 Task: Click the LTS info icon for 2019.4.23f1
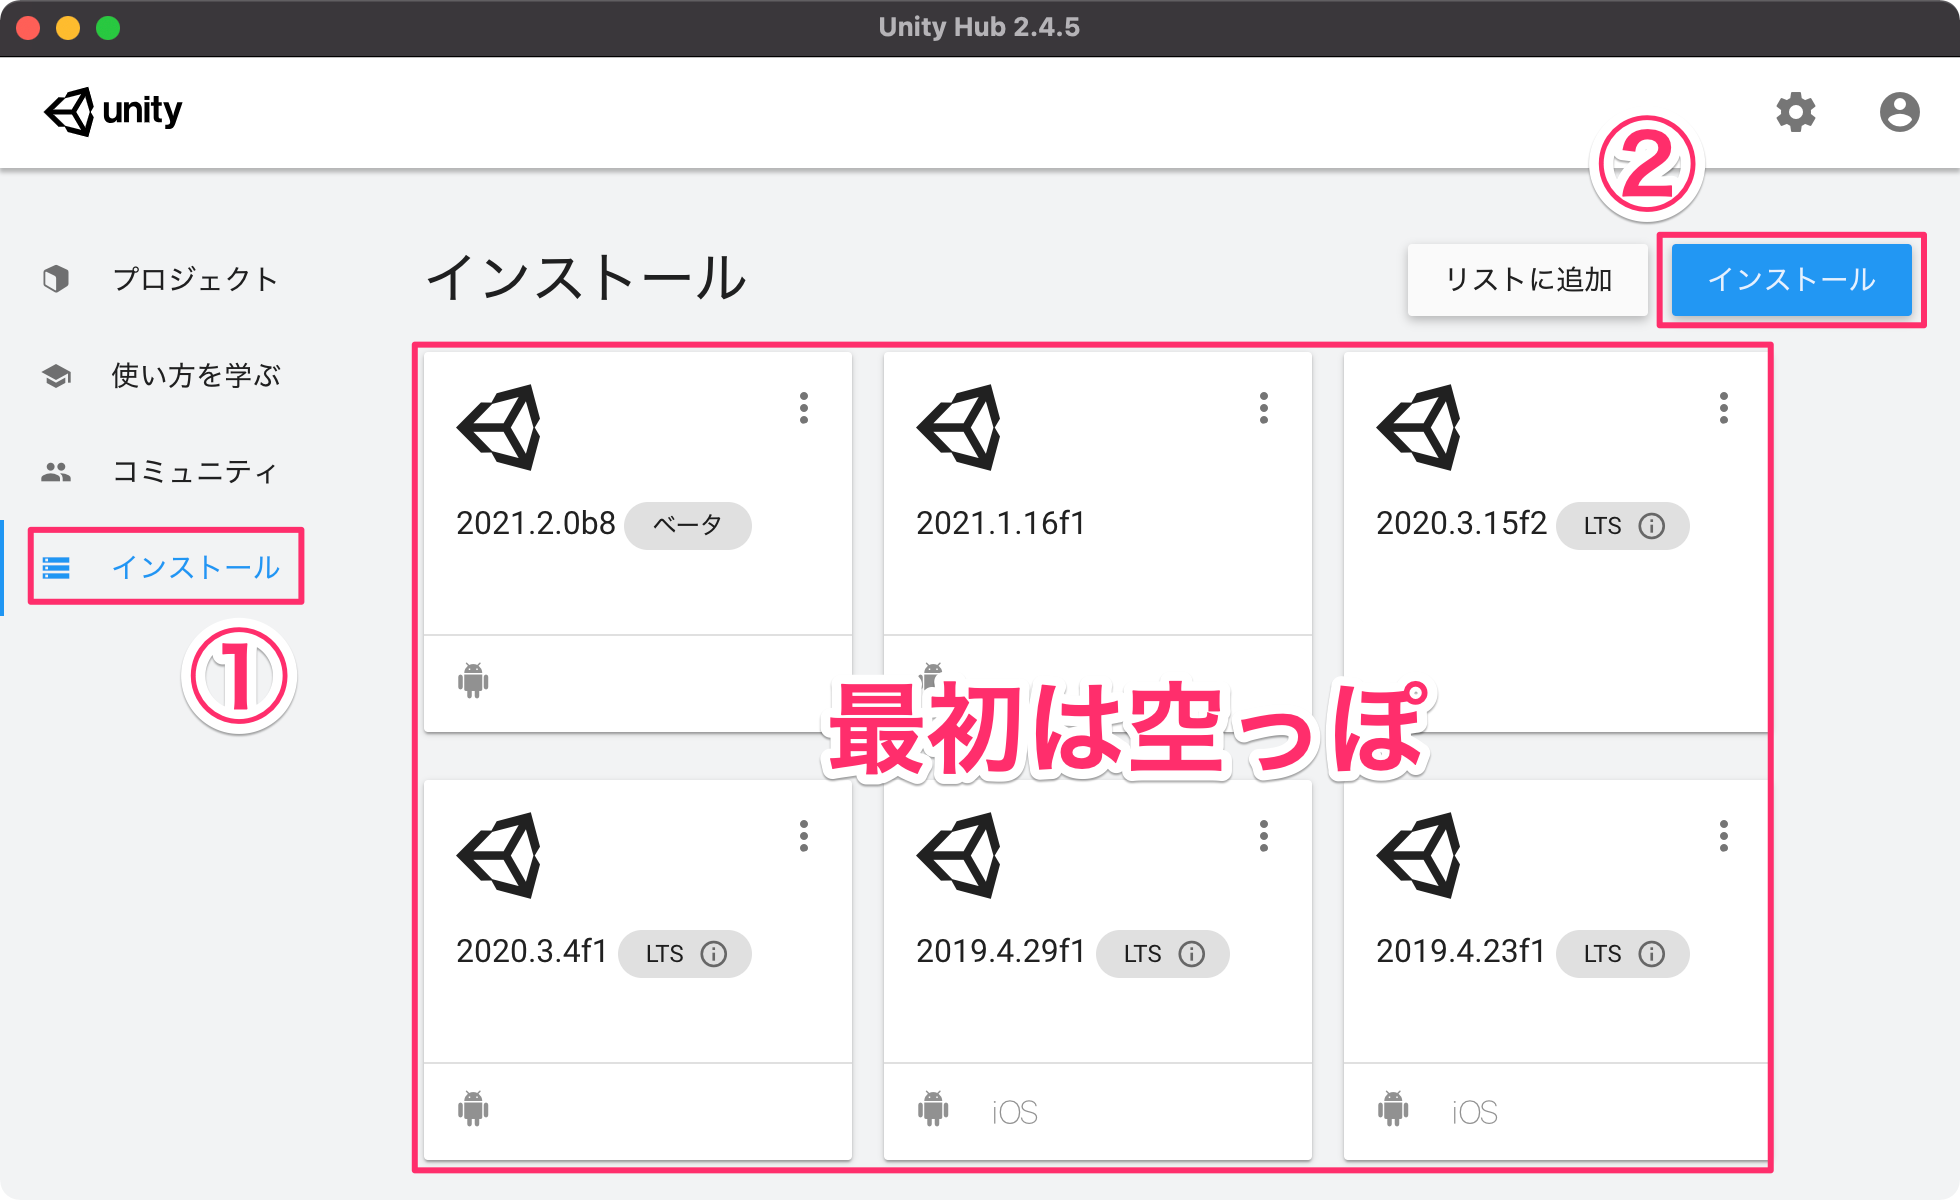[x=1652, y=953]
